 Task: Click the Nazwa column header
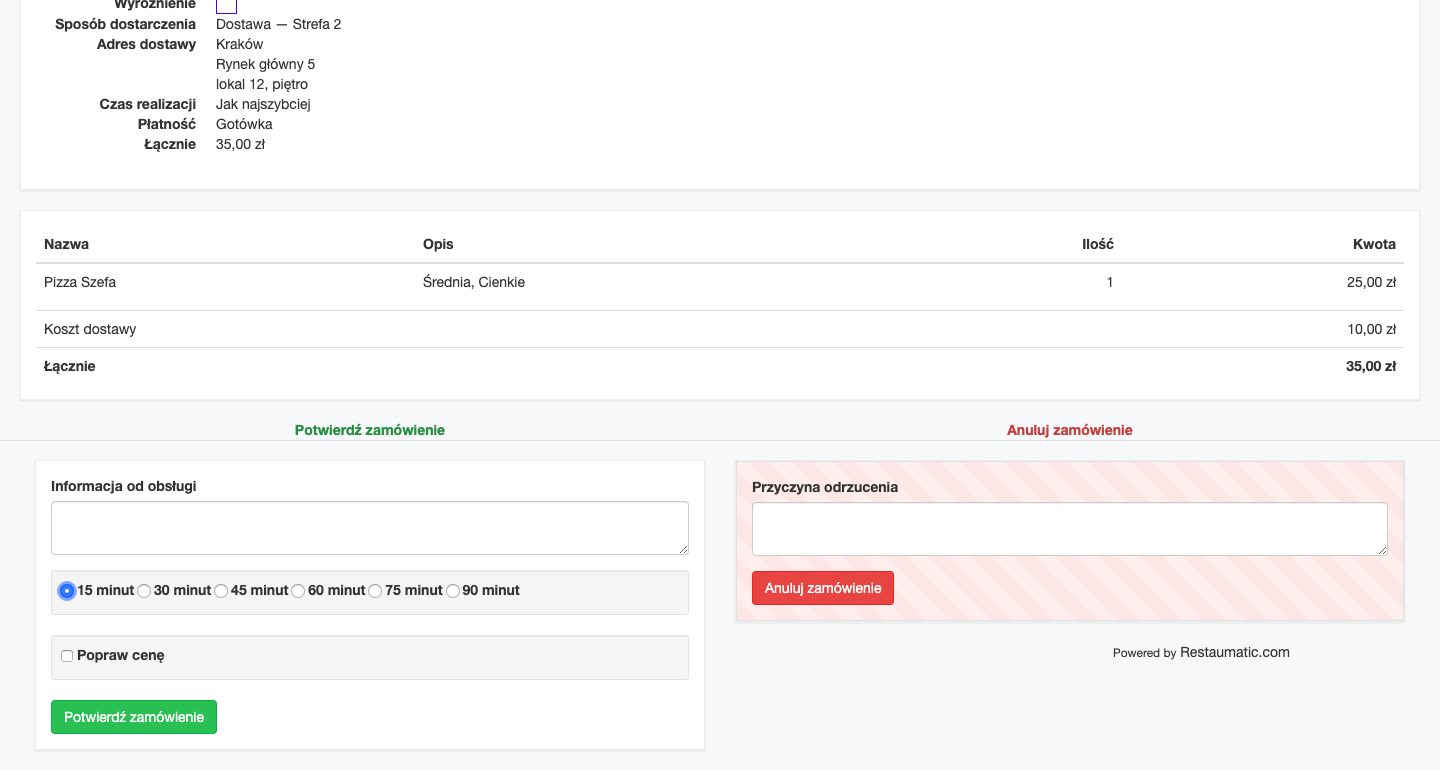click(x=66, y=244)
